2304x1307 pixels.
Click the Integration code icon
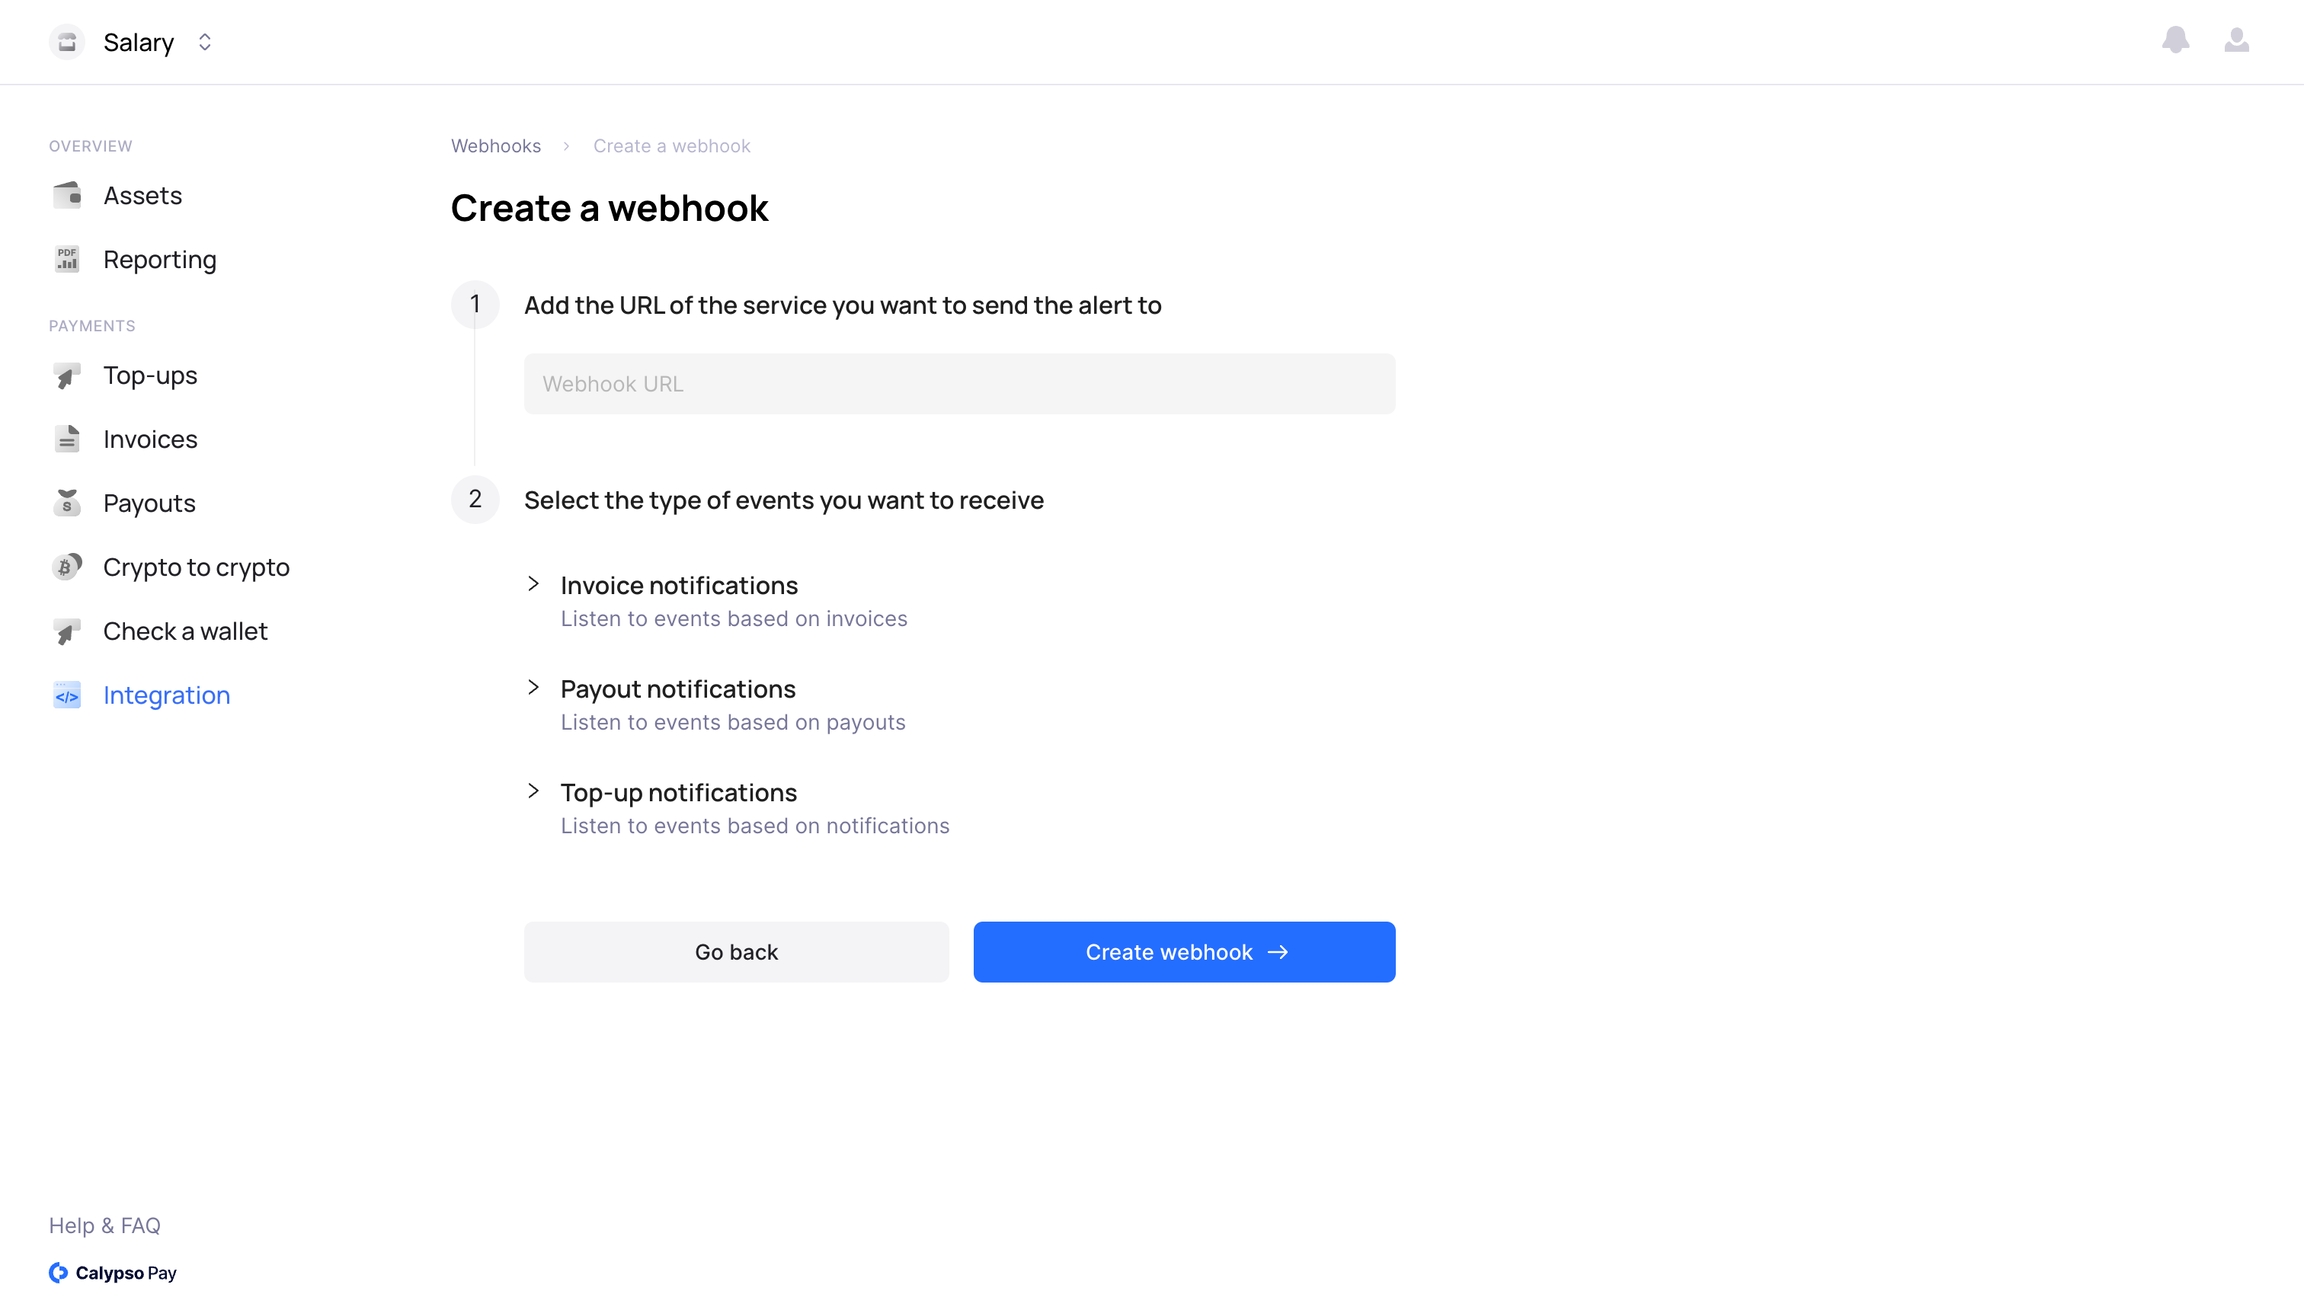click(x=67, y=695)
